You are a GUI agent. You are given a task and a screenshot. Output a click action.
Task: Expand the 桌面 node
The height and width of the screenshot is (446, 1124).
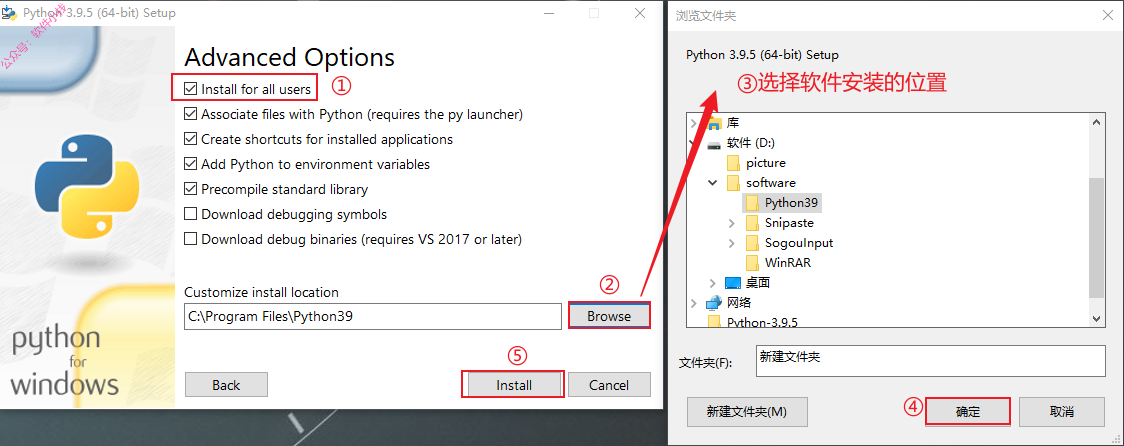coord(713,283)
